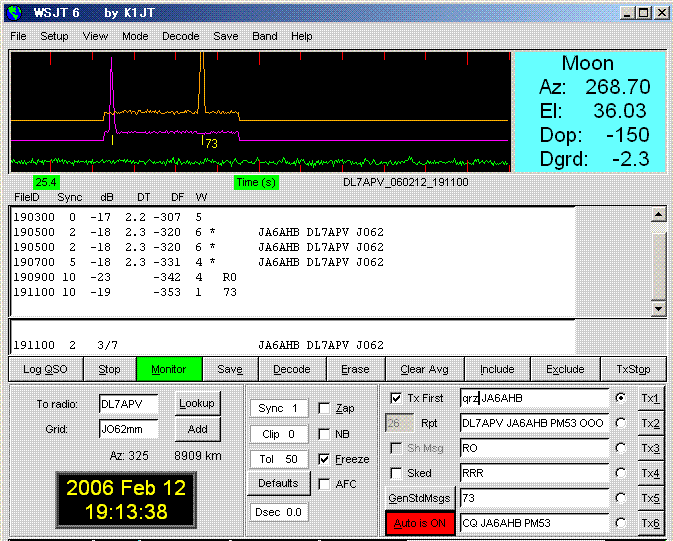
Task: Open the Band menu
Action: pos(265,36)
